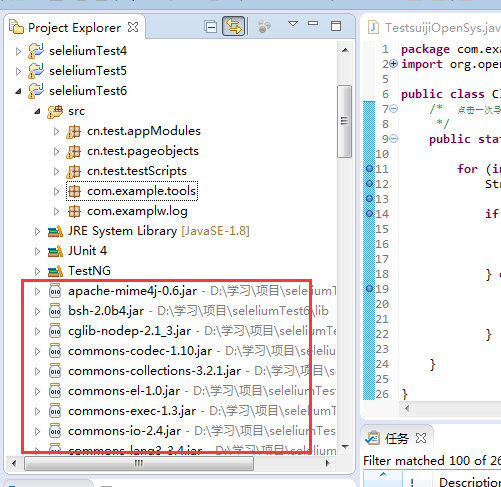Click the editor horizontal scroll left arrow

407,408
